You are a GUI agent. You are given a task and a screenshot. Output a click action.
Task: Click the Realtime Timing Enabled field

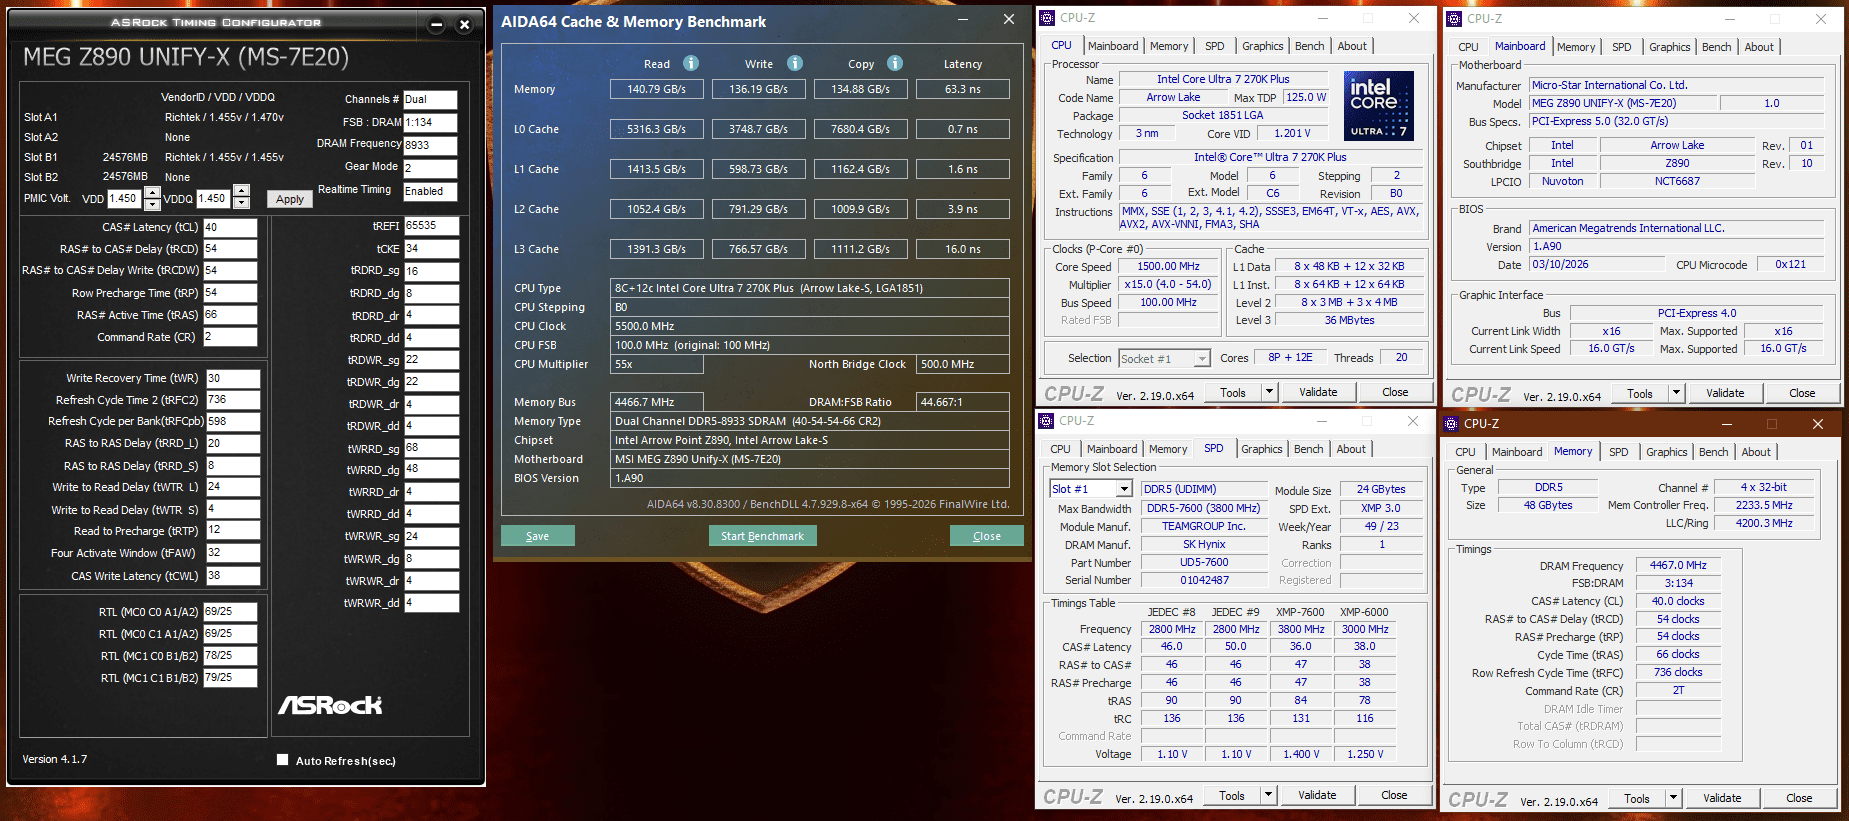pyautogui.click(x=430, y=191)
